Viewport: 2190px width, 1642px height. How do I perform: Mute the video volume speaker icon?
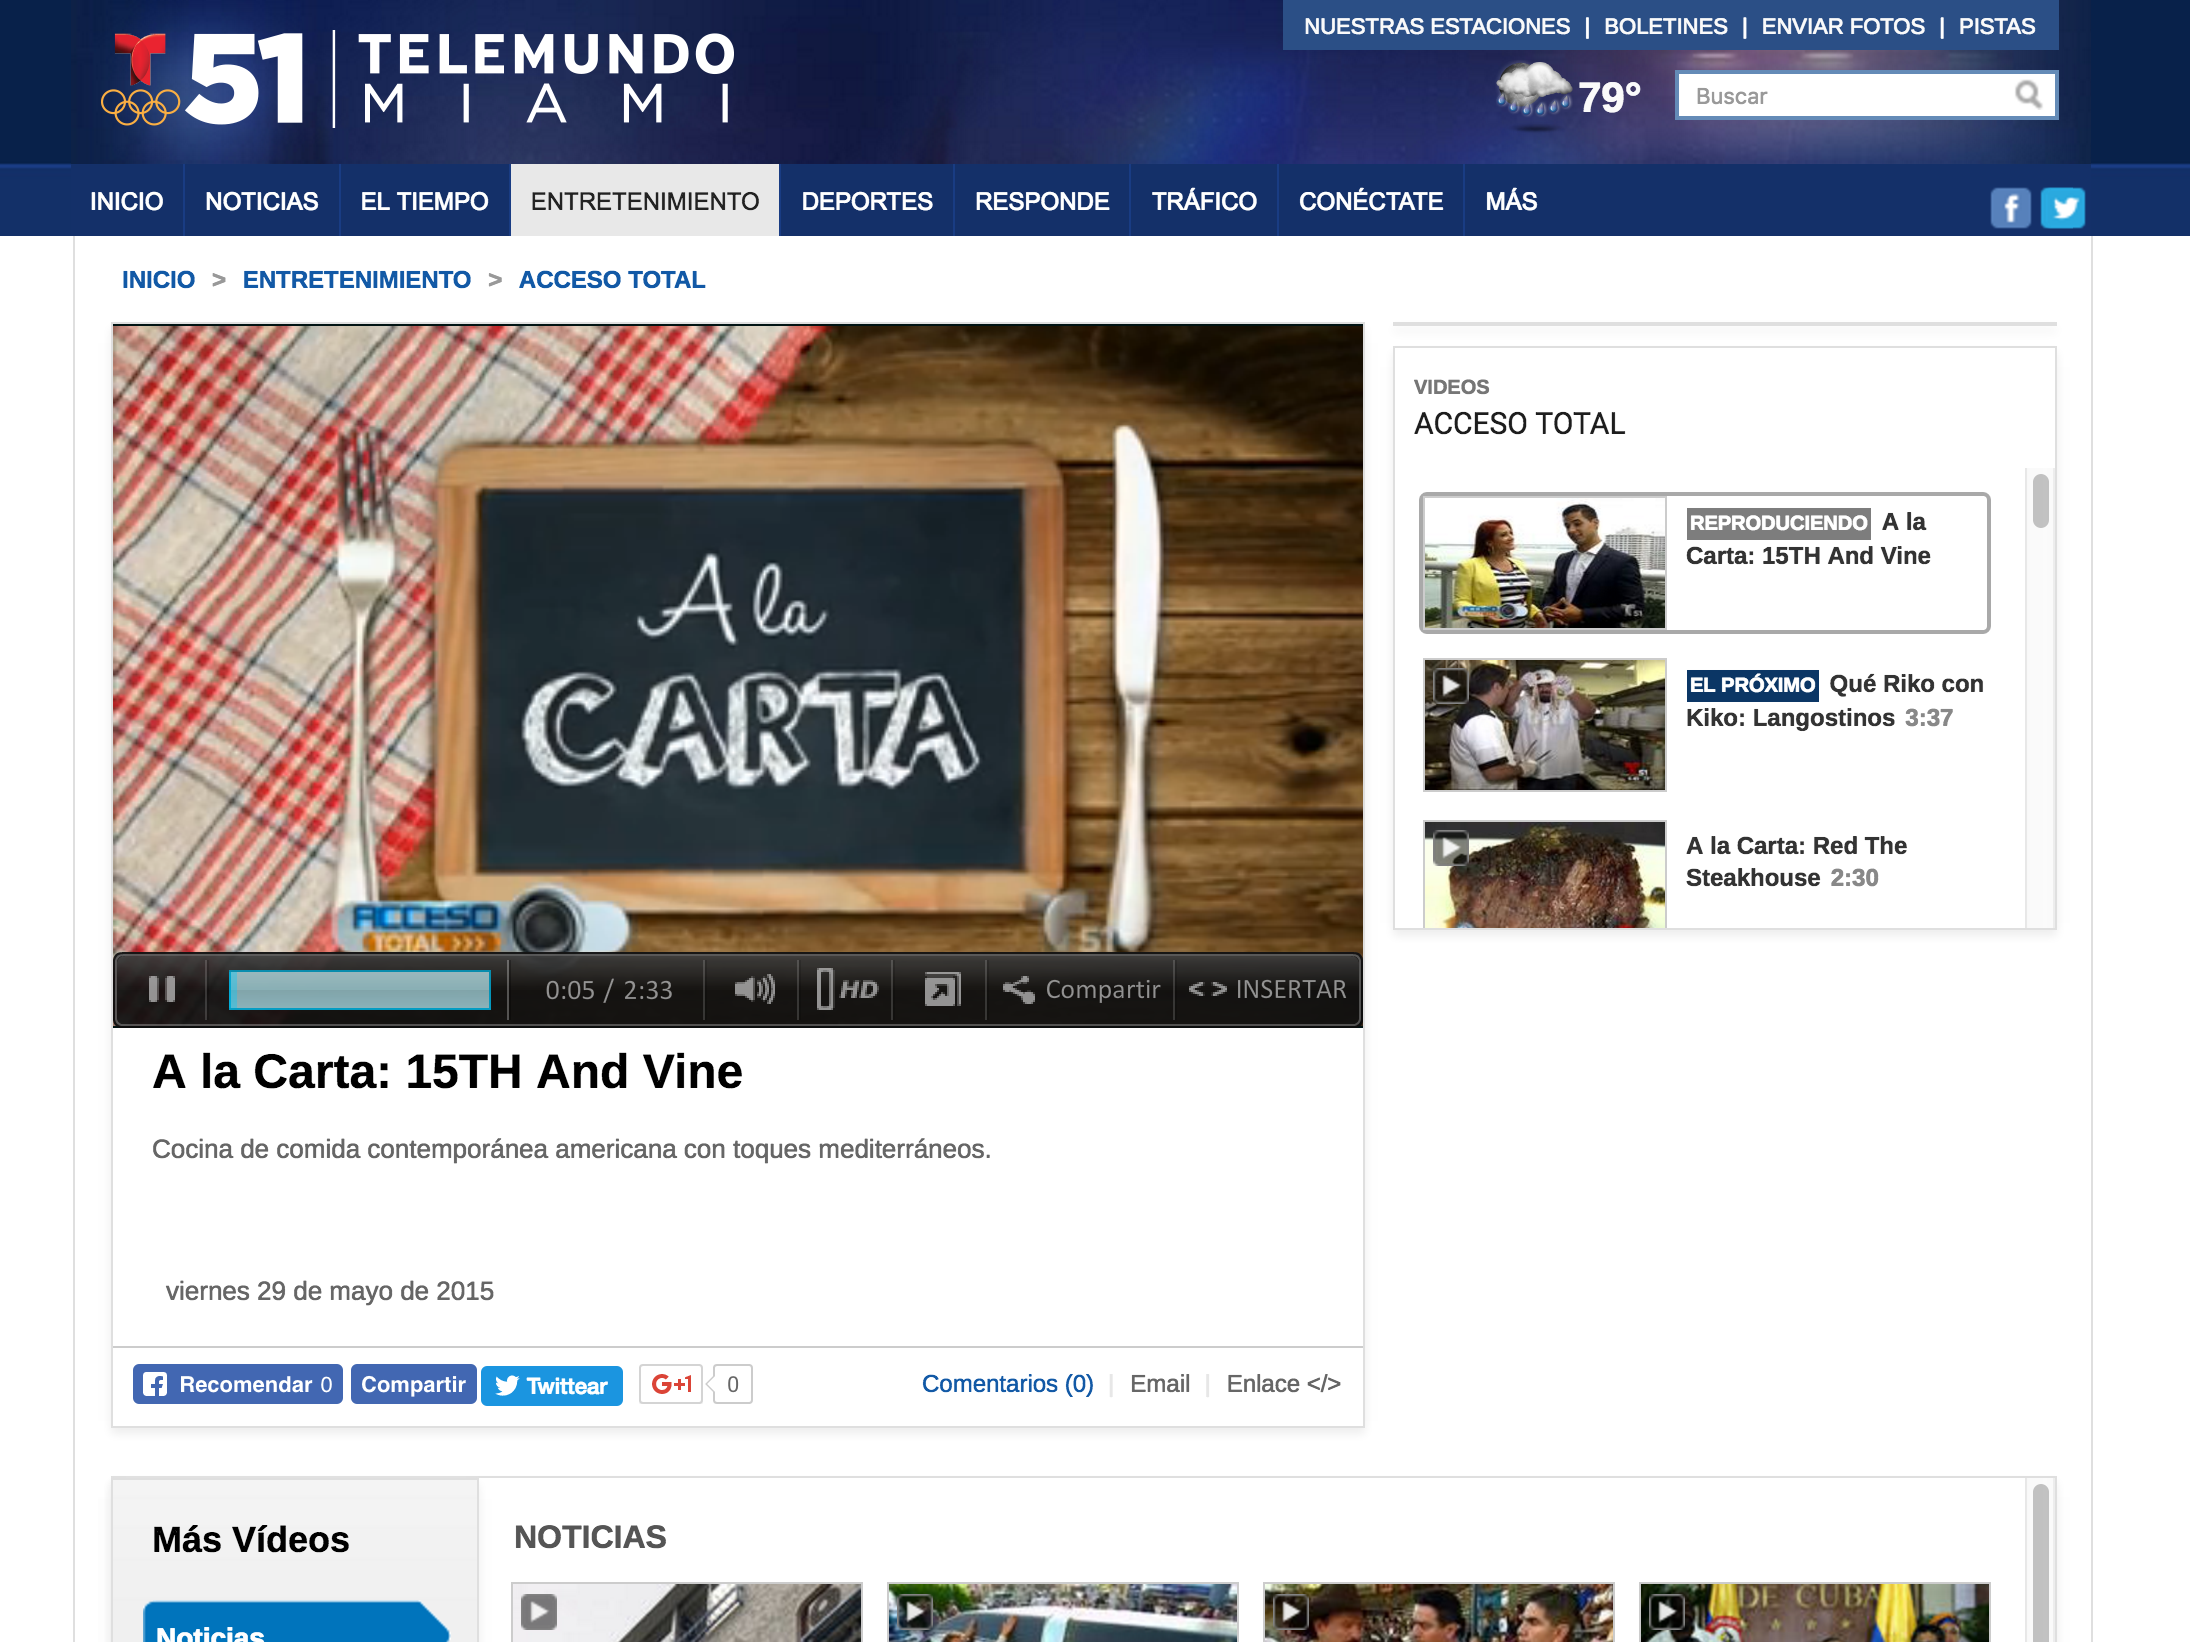coord(754,989)
